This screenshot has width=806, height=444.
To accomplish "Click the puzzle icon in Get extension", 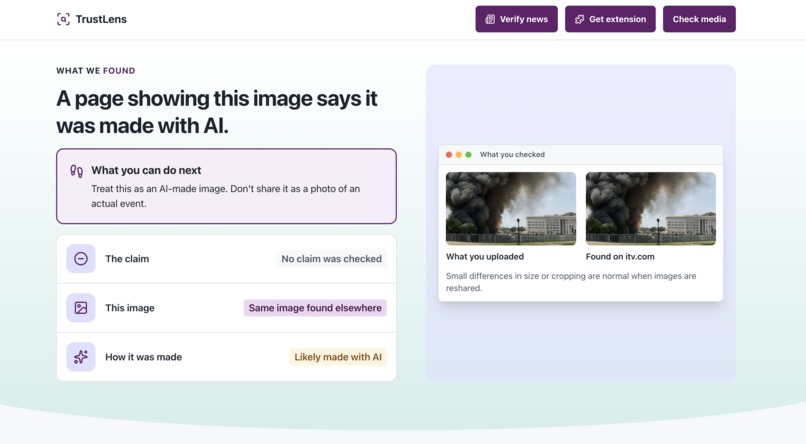I will tap(579, 19).
